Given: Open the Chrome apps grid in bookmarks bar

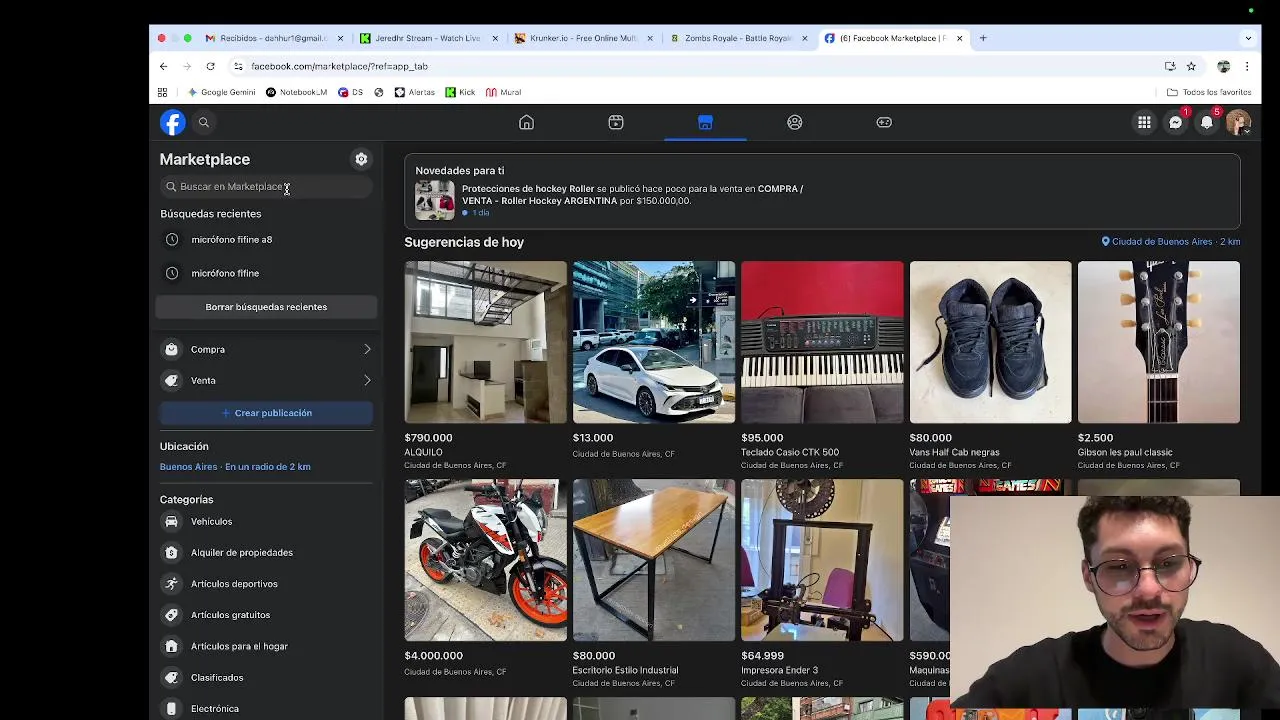Looking at the screenshot, I should click(162, 92).
